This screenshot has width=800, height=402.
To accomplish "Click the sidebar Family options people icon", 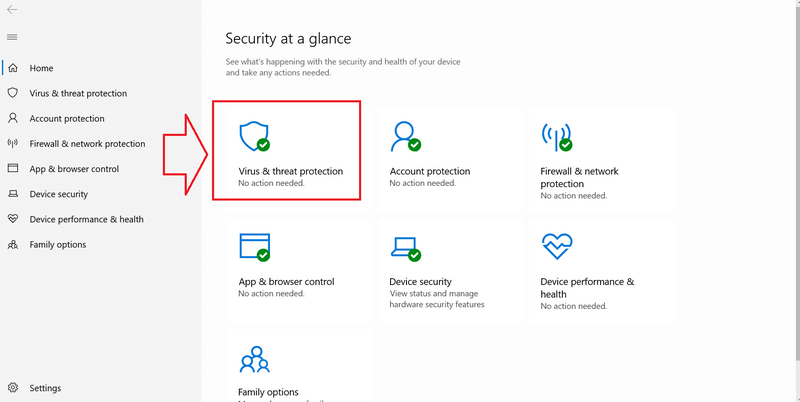I will pyautogui.click(x=12, y=244).
